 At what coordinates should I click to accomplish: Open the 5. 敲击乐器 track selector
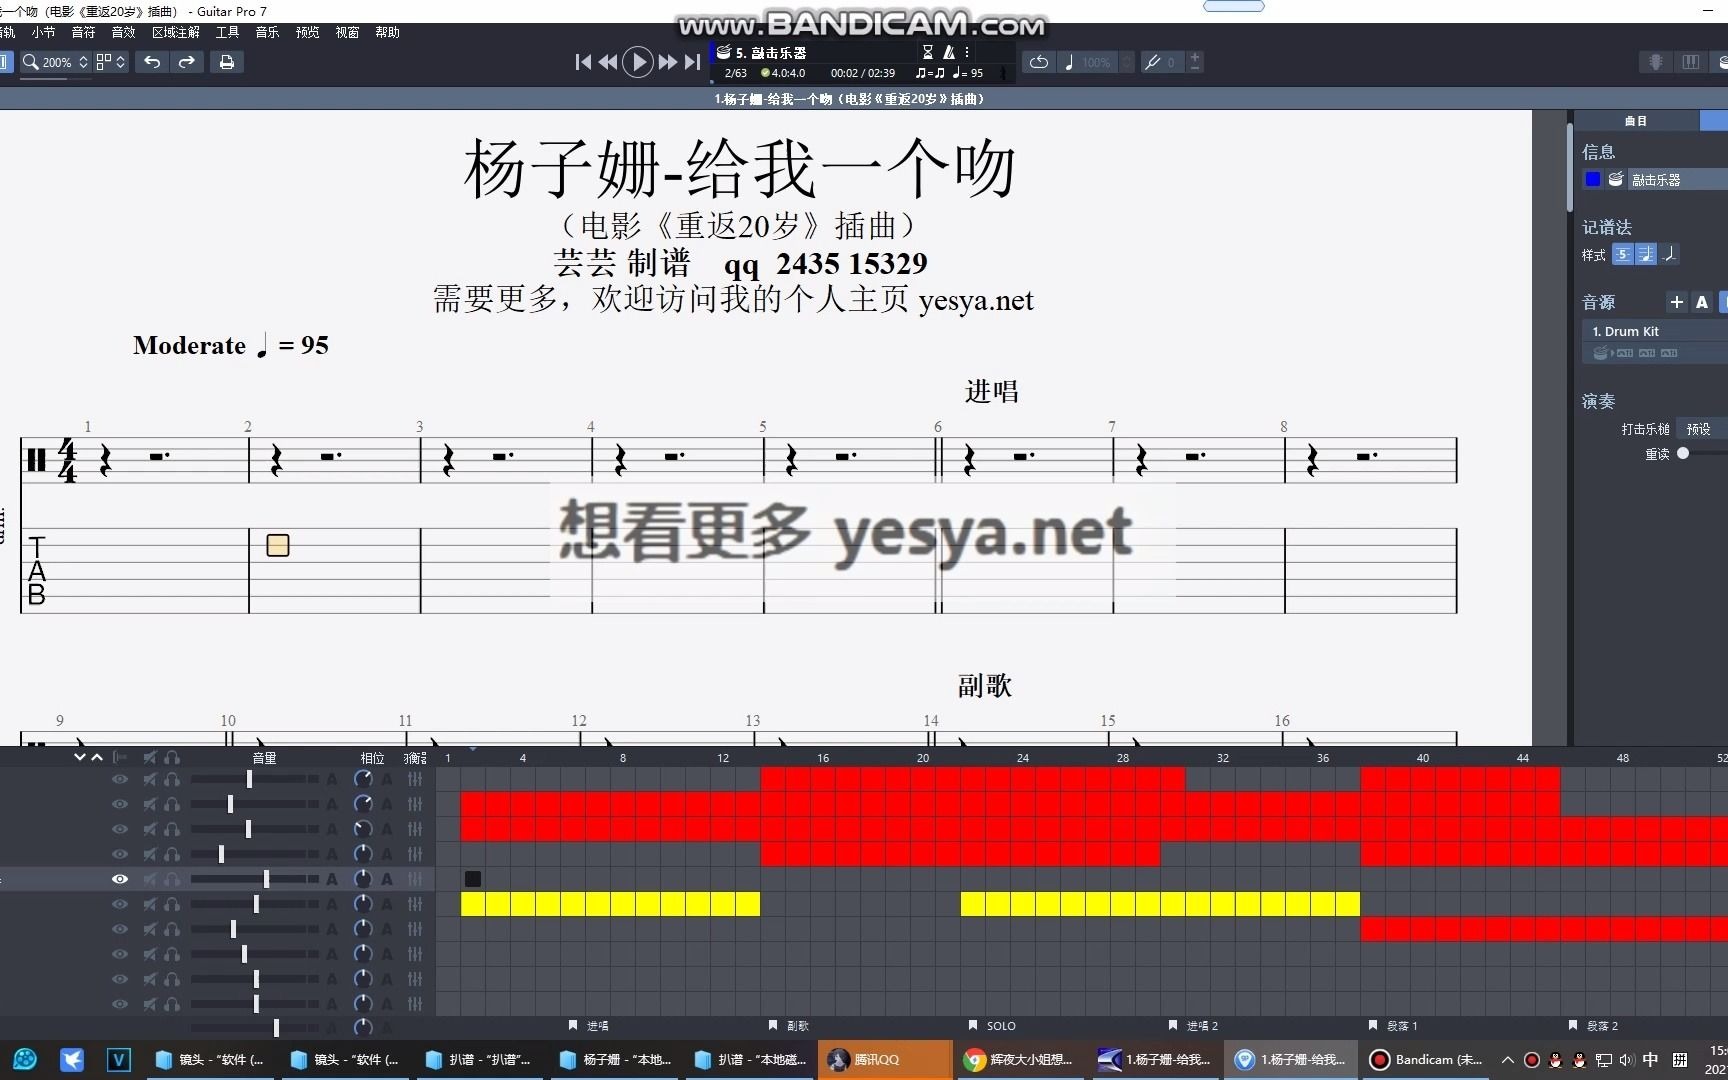(x=771, y=52)
